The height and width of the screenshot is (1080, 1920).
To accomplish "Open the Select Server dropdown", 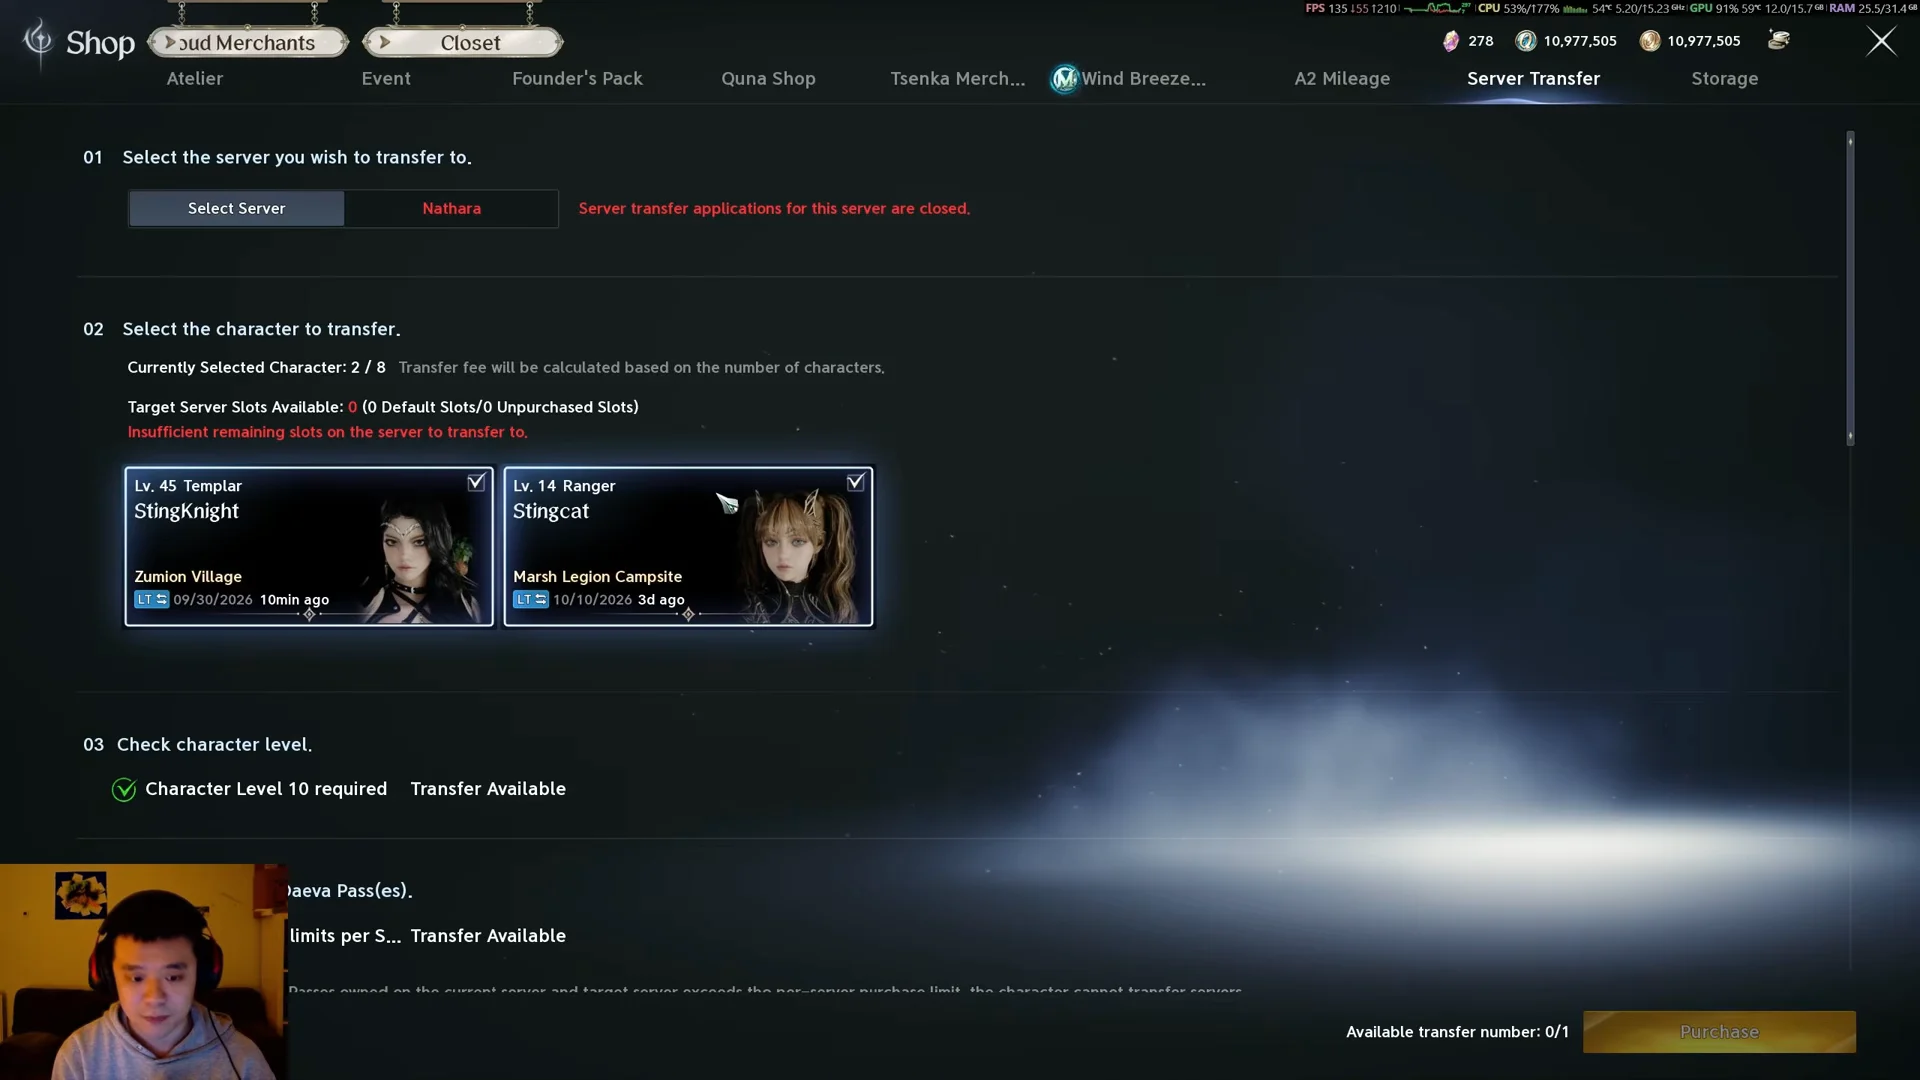I will click(237, 209).
